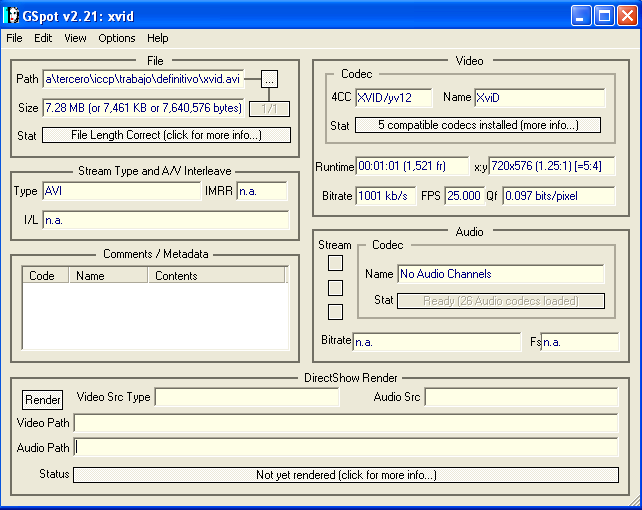642x510 pixels.
Task: Click the Runtime field 00:01:01
Action: 412,166
